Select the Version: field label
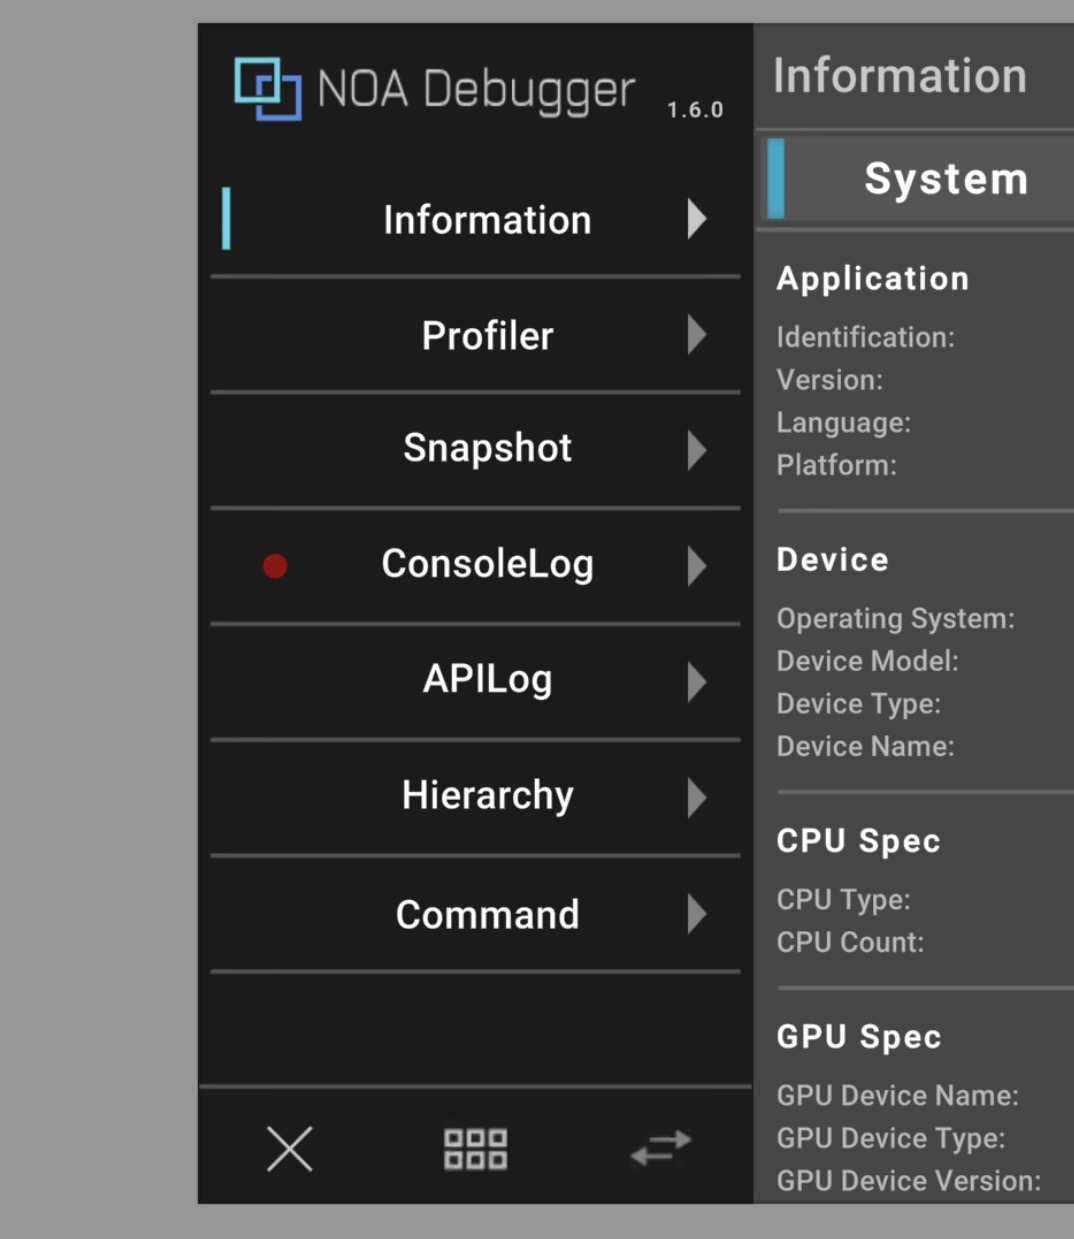The image size is (1074, 1239). pyautogui.click(x=829, y=380)
